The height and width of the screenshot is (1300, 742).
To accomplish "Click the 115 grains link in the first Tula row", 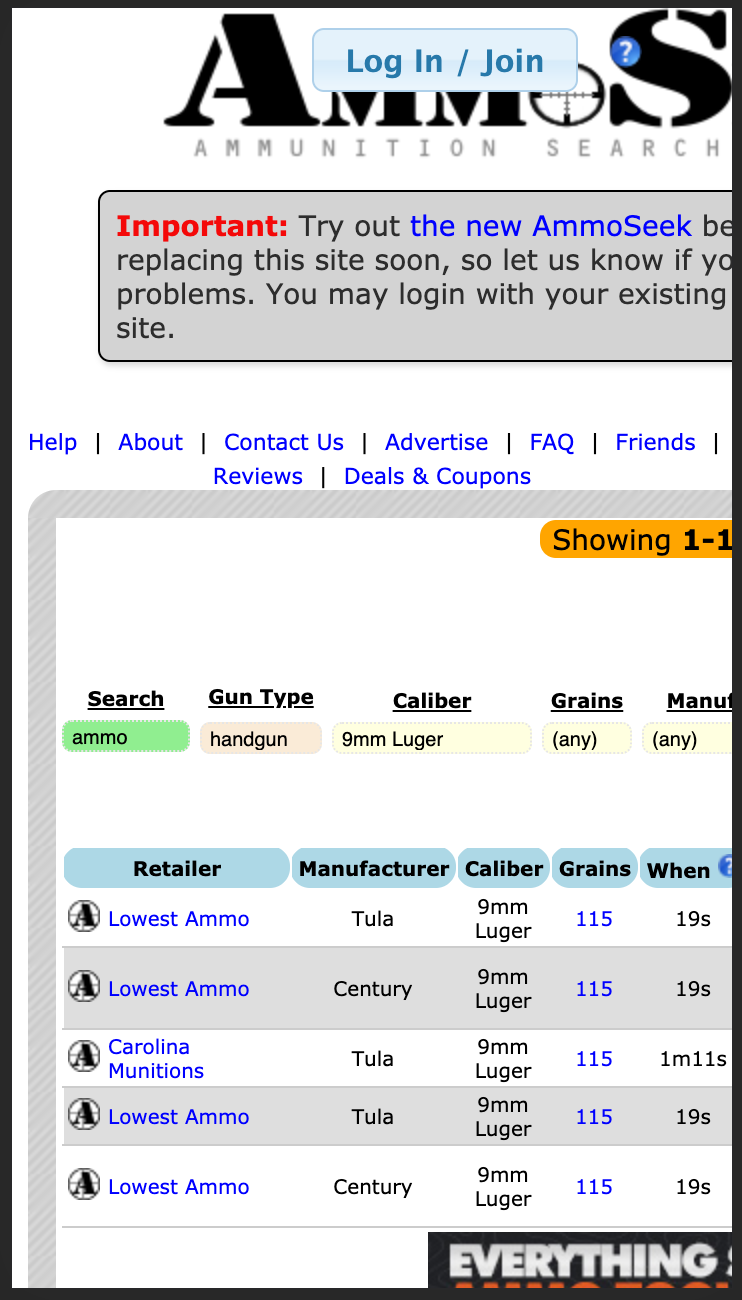I will tap(594, 918).
